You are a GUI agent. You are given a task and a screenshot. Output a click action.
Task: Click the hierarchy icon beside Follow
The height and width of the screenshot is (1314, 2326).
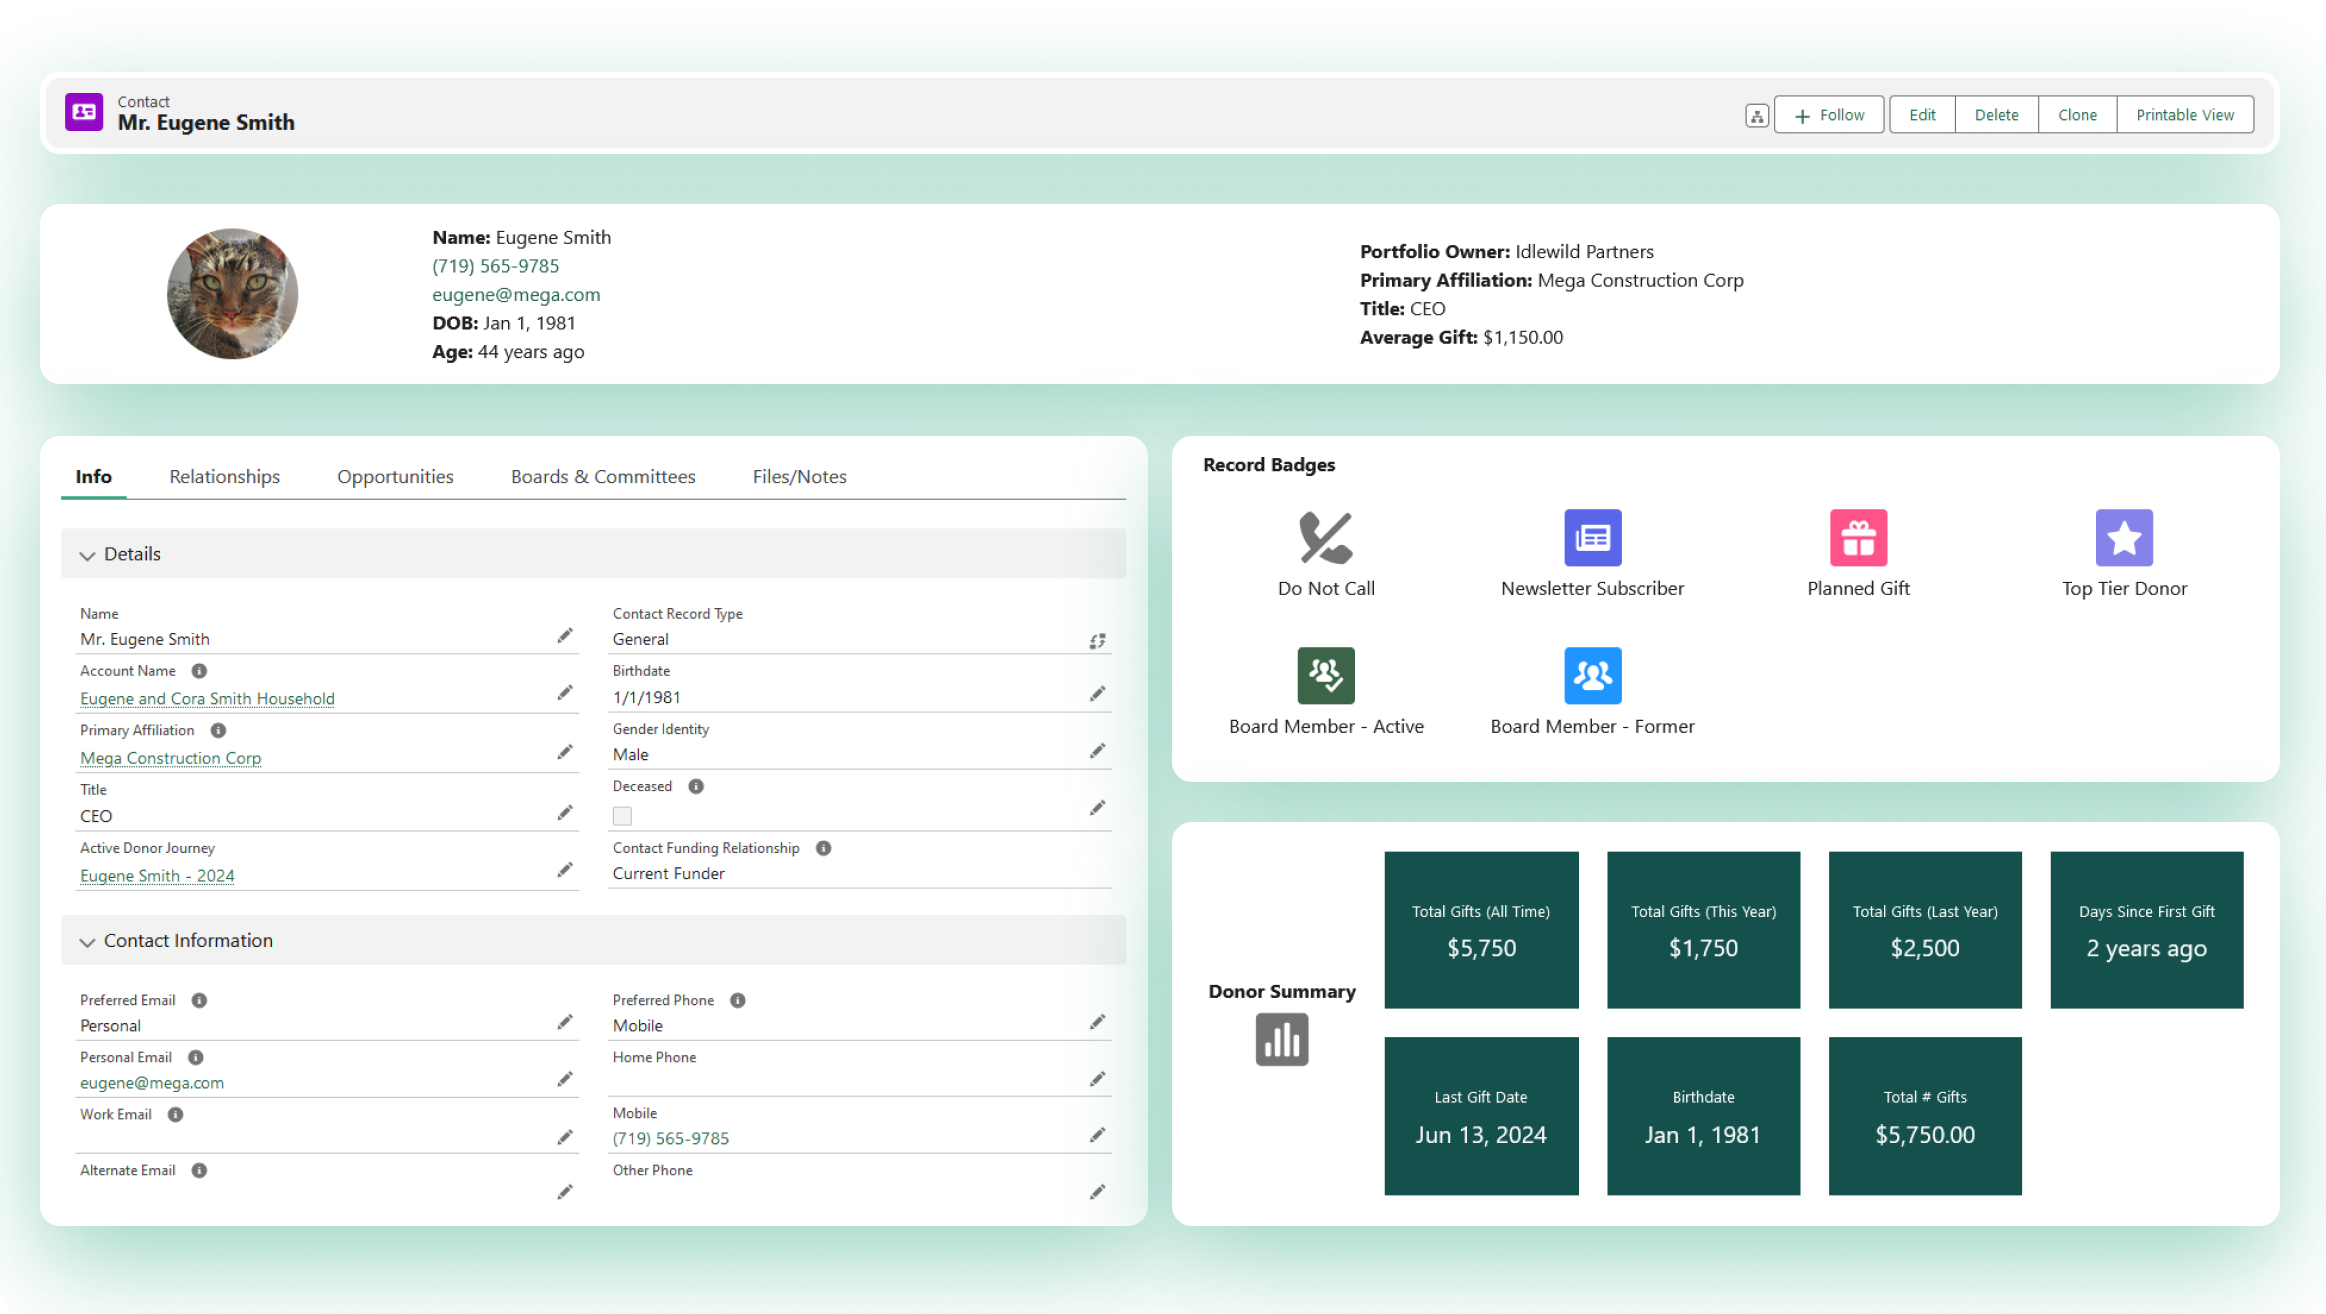click(x=1757, y=116)
